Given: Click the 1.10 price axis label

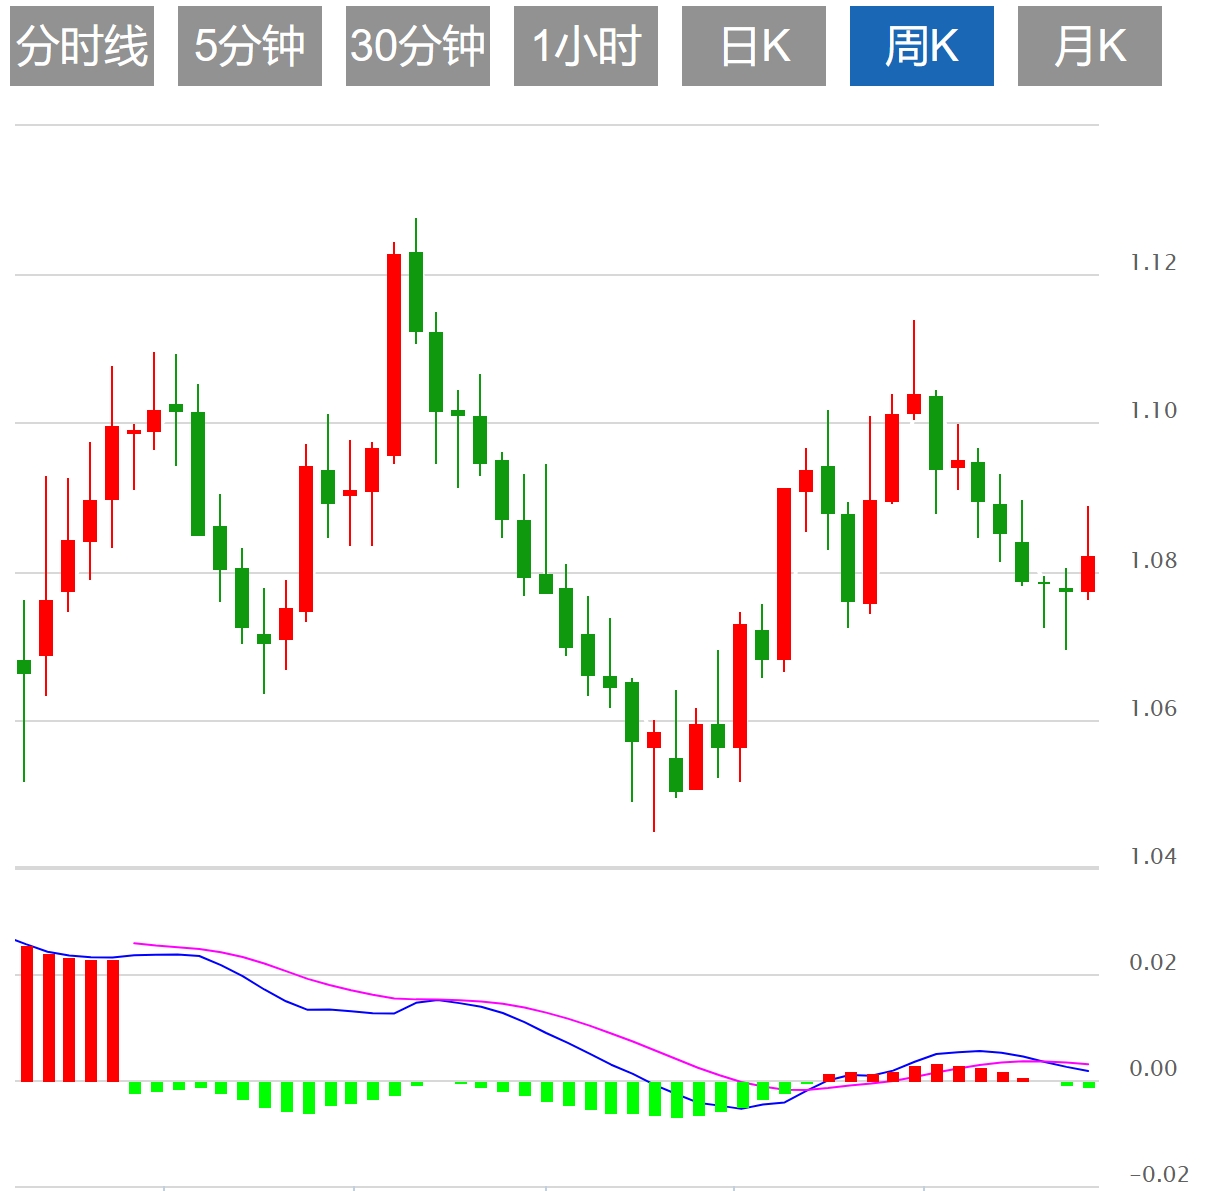Looking at the screenshot, I should (1153, 411).
